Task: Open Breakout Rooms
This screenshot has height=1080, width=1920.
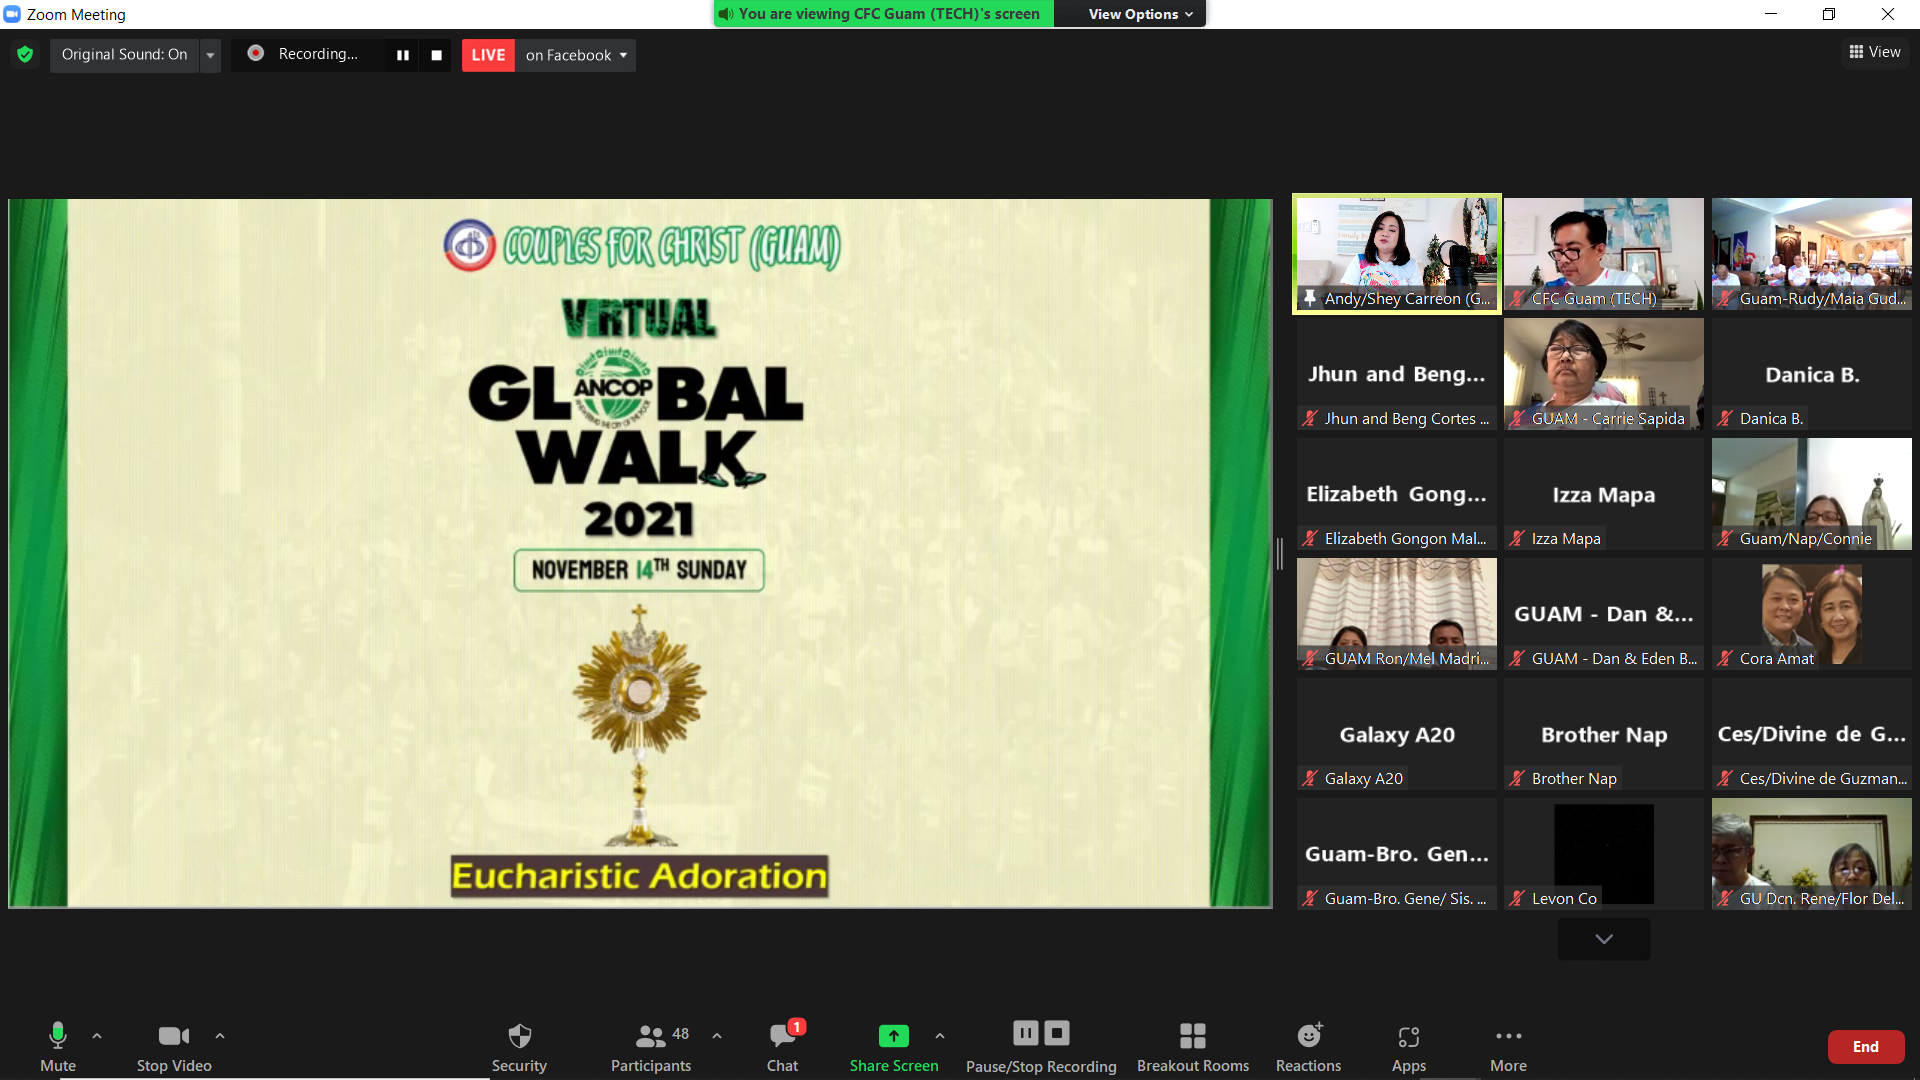Action: point(1193,1047)
